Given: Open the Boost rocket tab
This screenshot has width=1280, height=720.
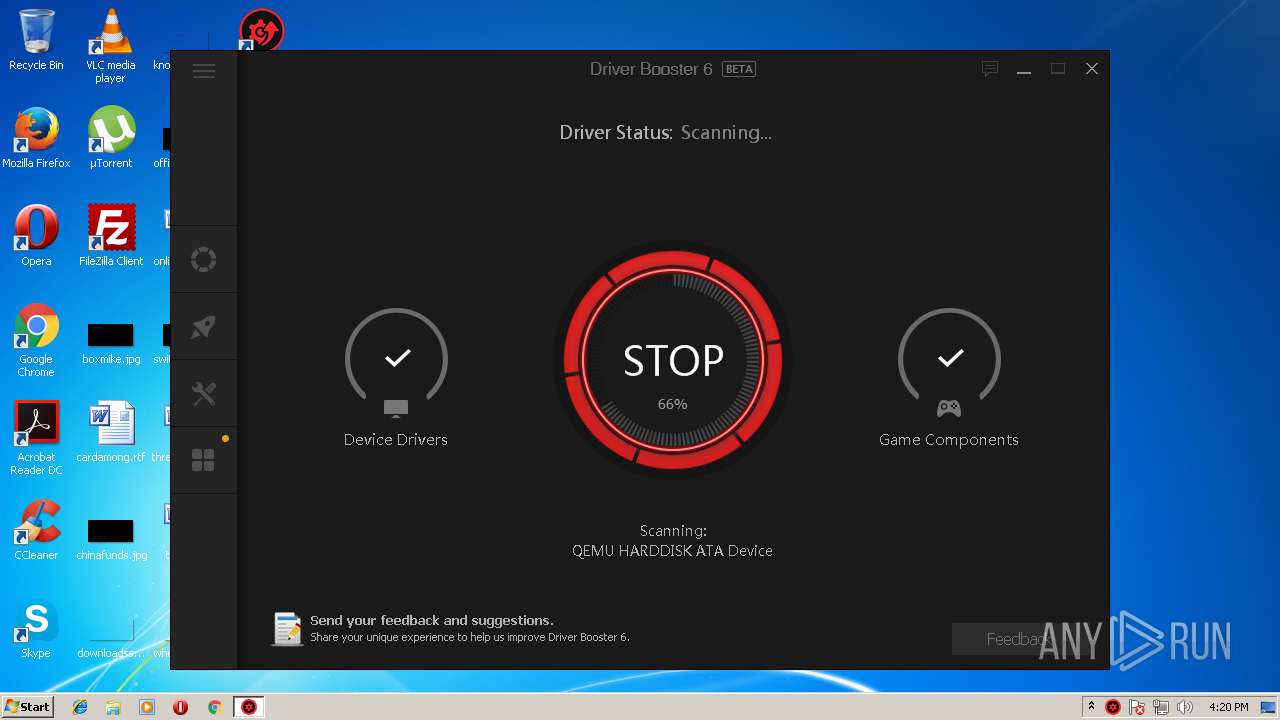Looking at the screenshot, I should (x=203, y=327).
